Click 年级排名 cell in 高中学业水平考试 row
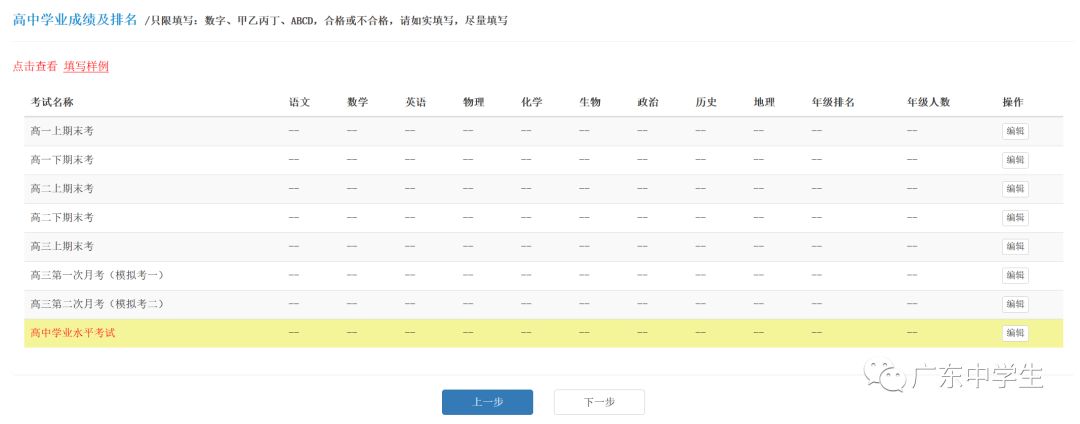Image resolution: width=1080 pixels, height=424 pixels. [x=817, y=333]
